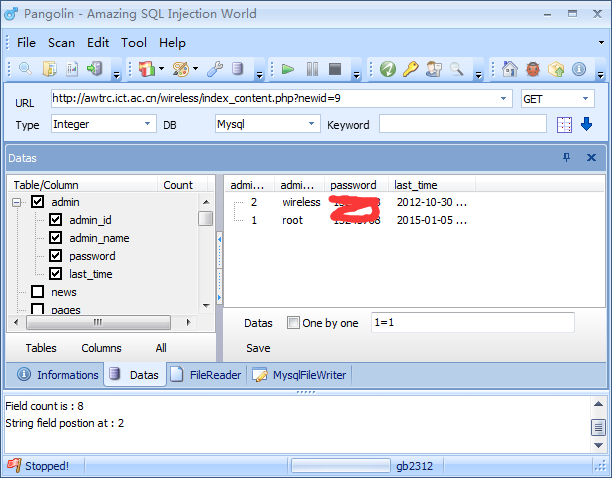Click the Keyword input field
Viewport: 612px width, 478px height.
click(x=463, y=124)
